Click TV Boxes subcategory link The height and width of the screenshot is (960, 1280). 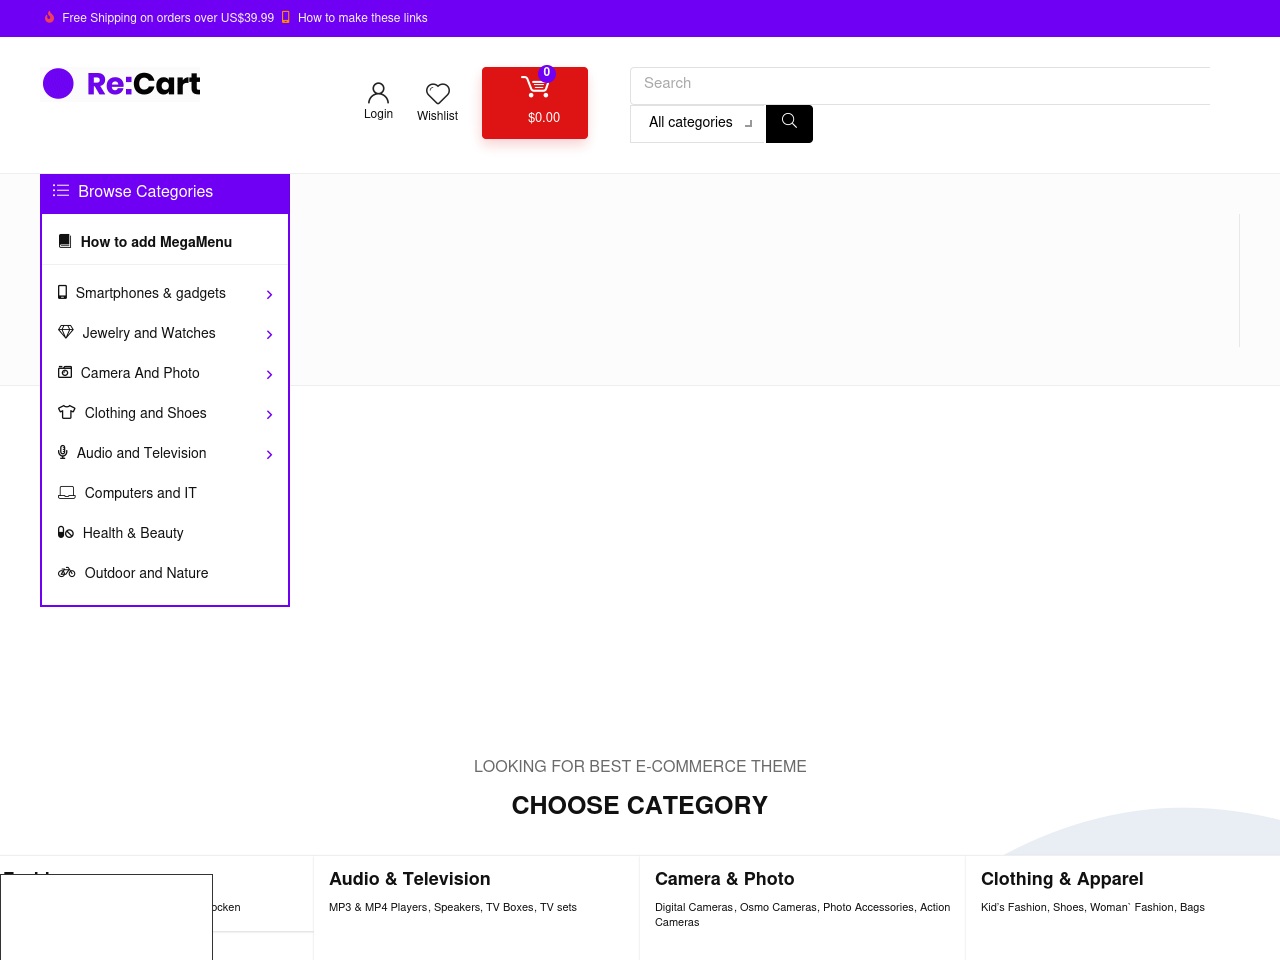click(510, 907)
